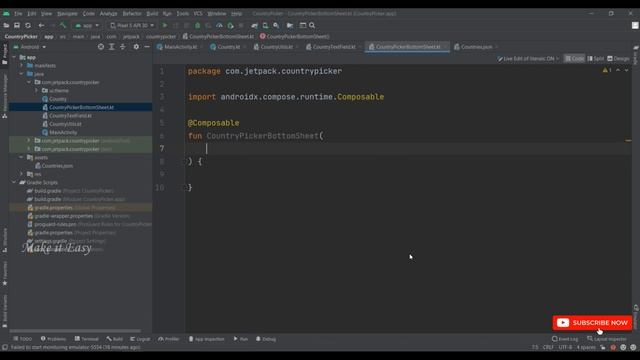Open the App Inspection tool window
This screenshot has width=640, height=360.
point(207,339)
